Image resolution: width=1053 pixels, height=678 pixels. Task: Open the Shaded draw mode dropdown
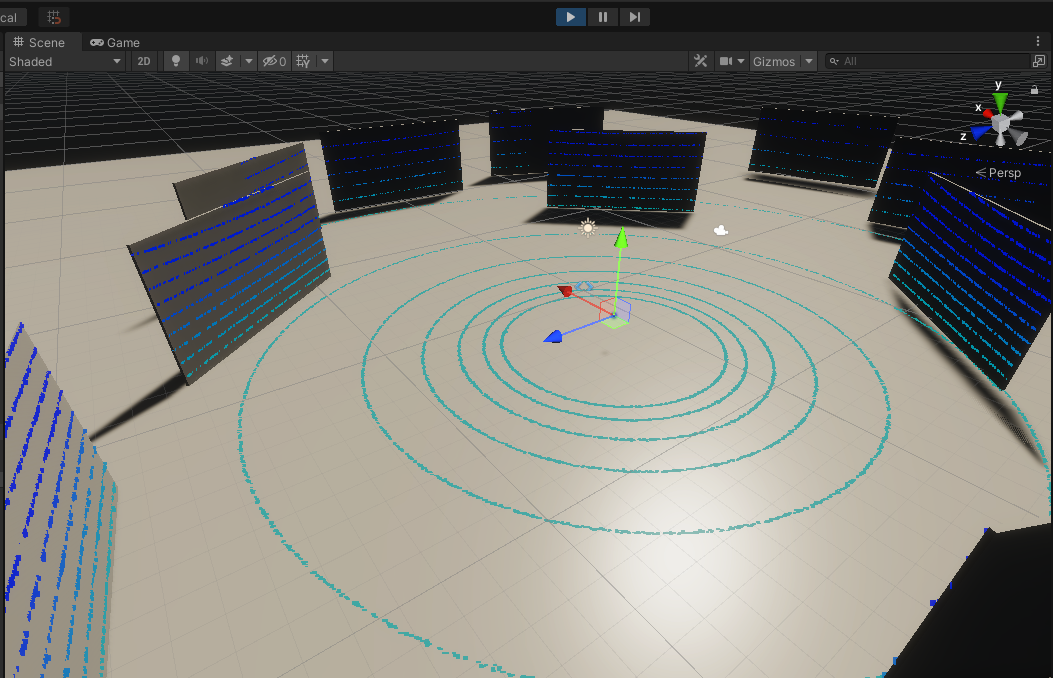click(60, 61)
